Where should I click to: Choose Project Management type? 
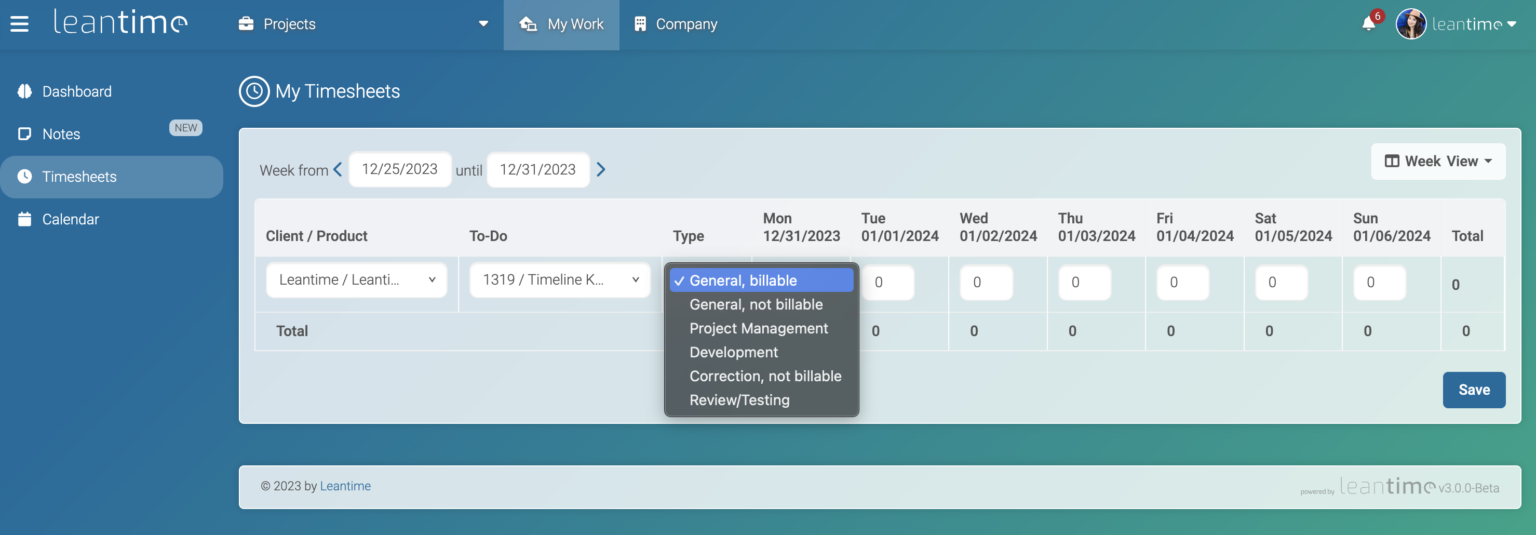click(762, 328)
